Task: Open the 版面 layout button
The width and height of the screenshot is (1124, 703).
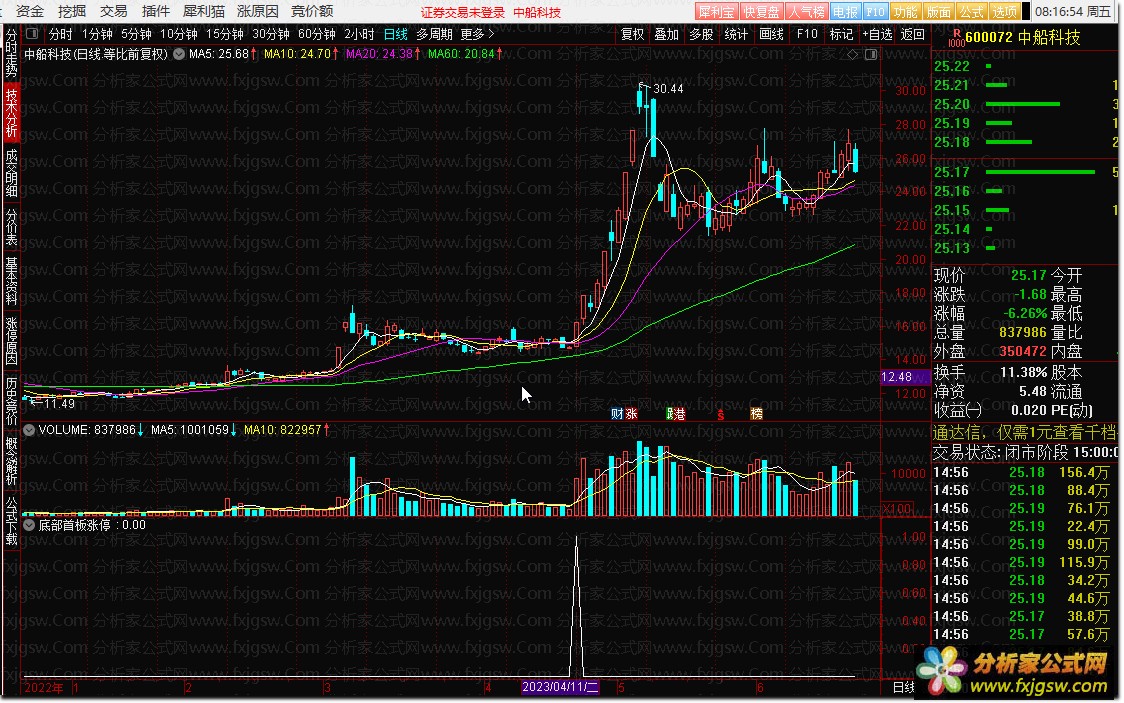Action: 938,12
